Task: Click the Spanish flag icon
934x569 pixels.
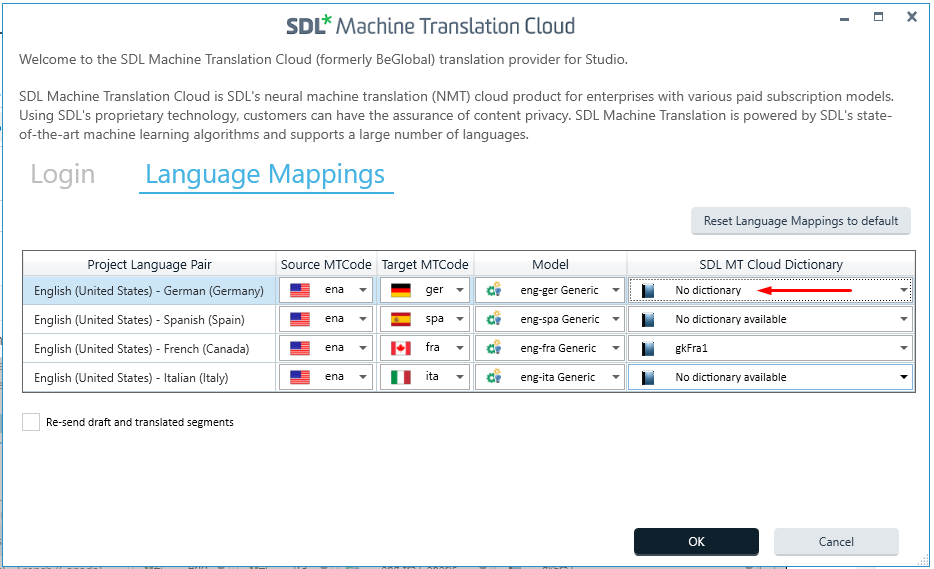Action: pos(401,319)
